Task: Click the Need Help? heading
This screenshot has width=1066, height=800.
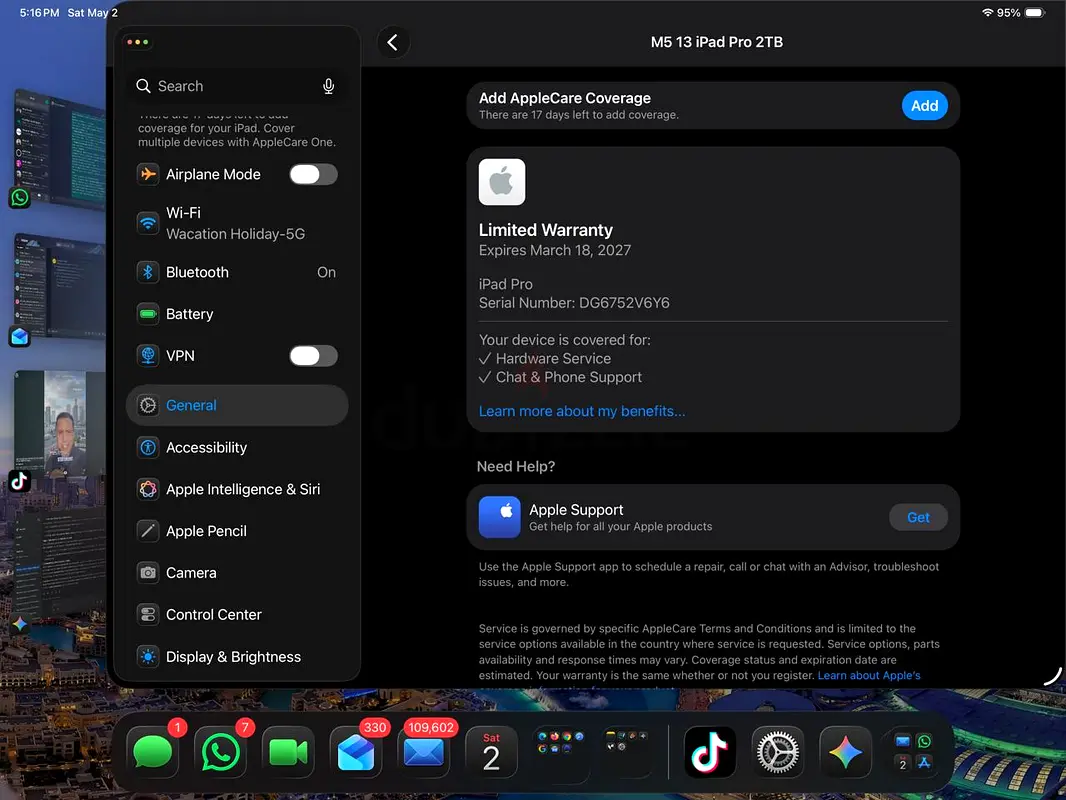Action: point(516,466)
